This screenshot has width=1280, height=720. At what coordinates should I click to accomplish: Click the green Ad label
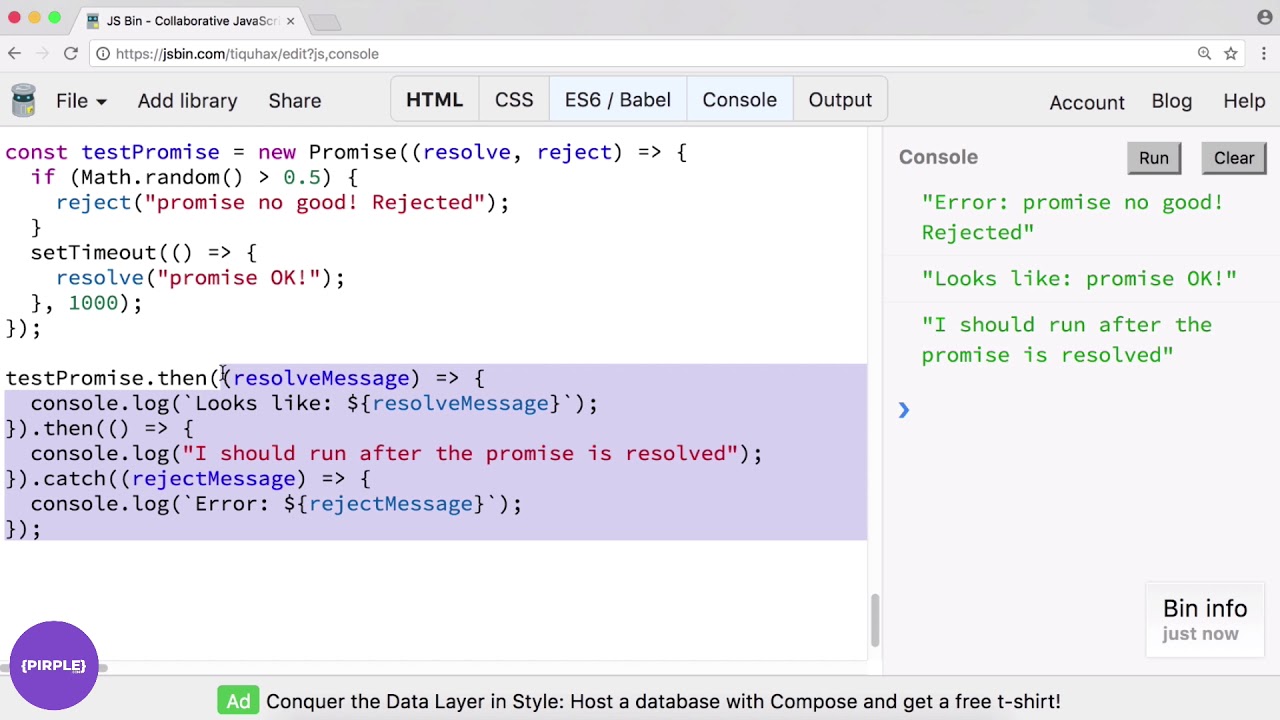(x=238, y=701)
